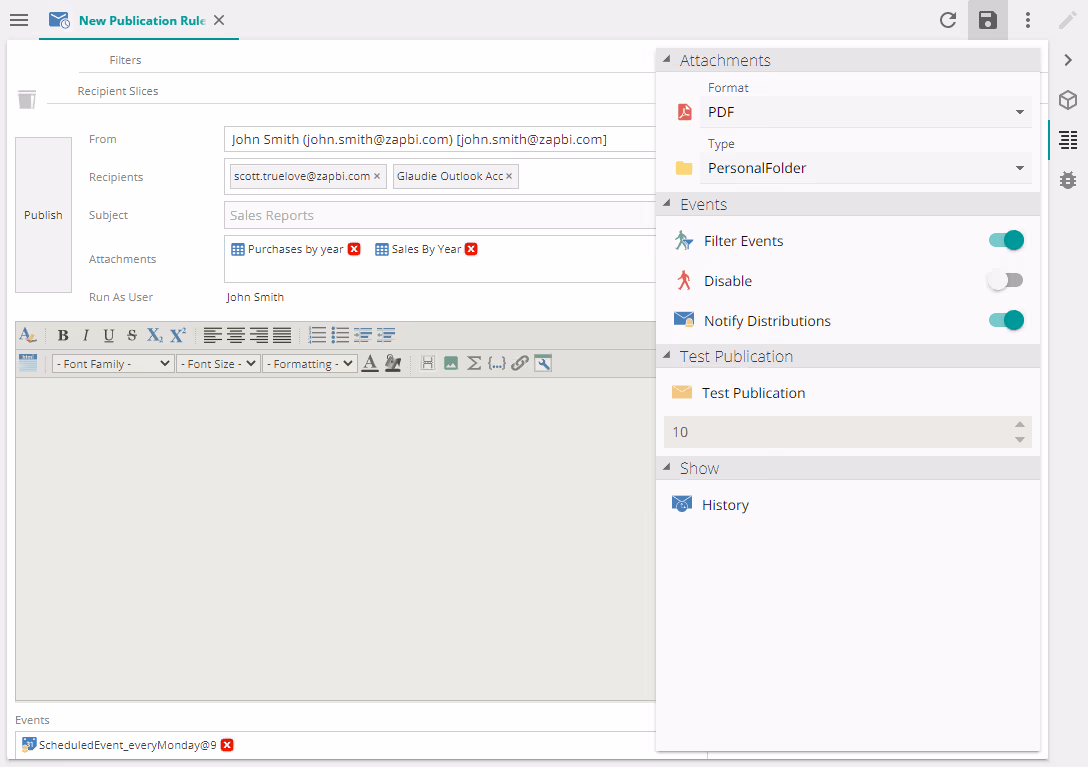1089x769 pixels.
Task: Open the History link under Show
Action: tap(725, 505)
